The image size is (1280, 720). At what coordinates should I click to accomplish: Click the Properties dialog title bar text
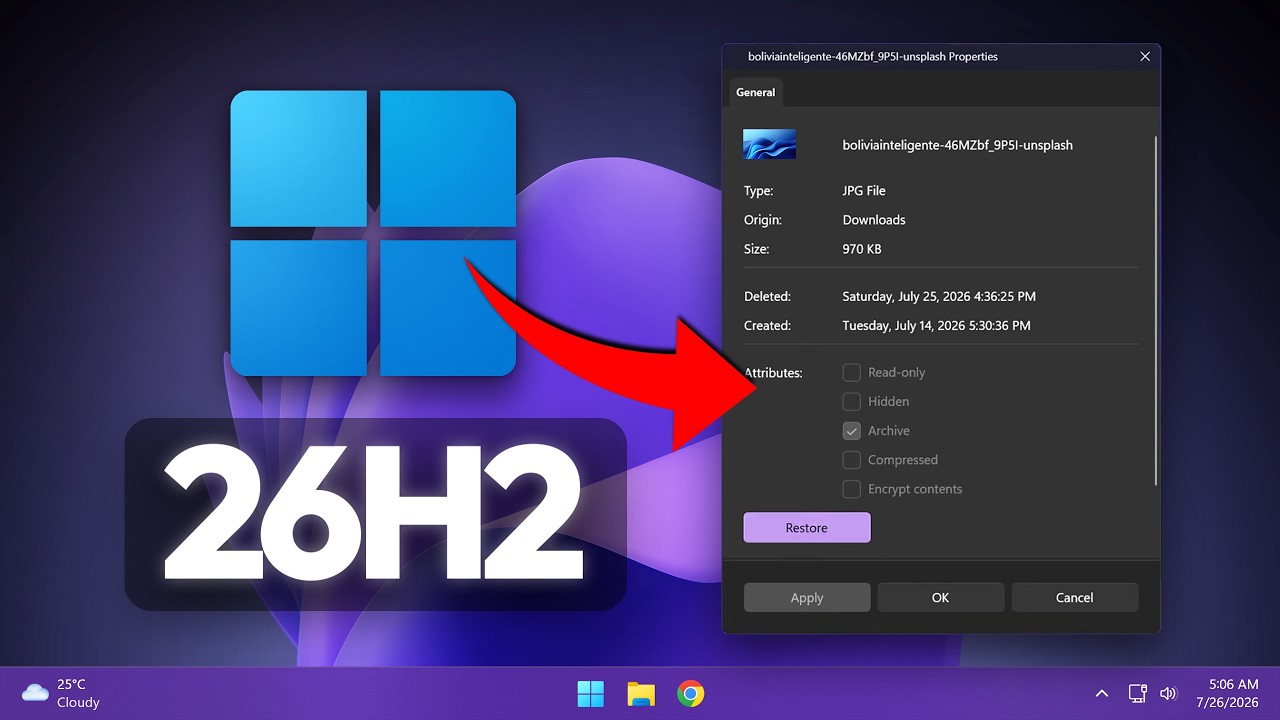873,57
